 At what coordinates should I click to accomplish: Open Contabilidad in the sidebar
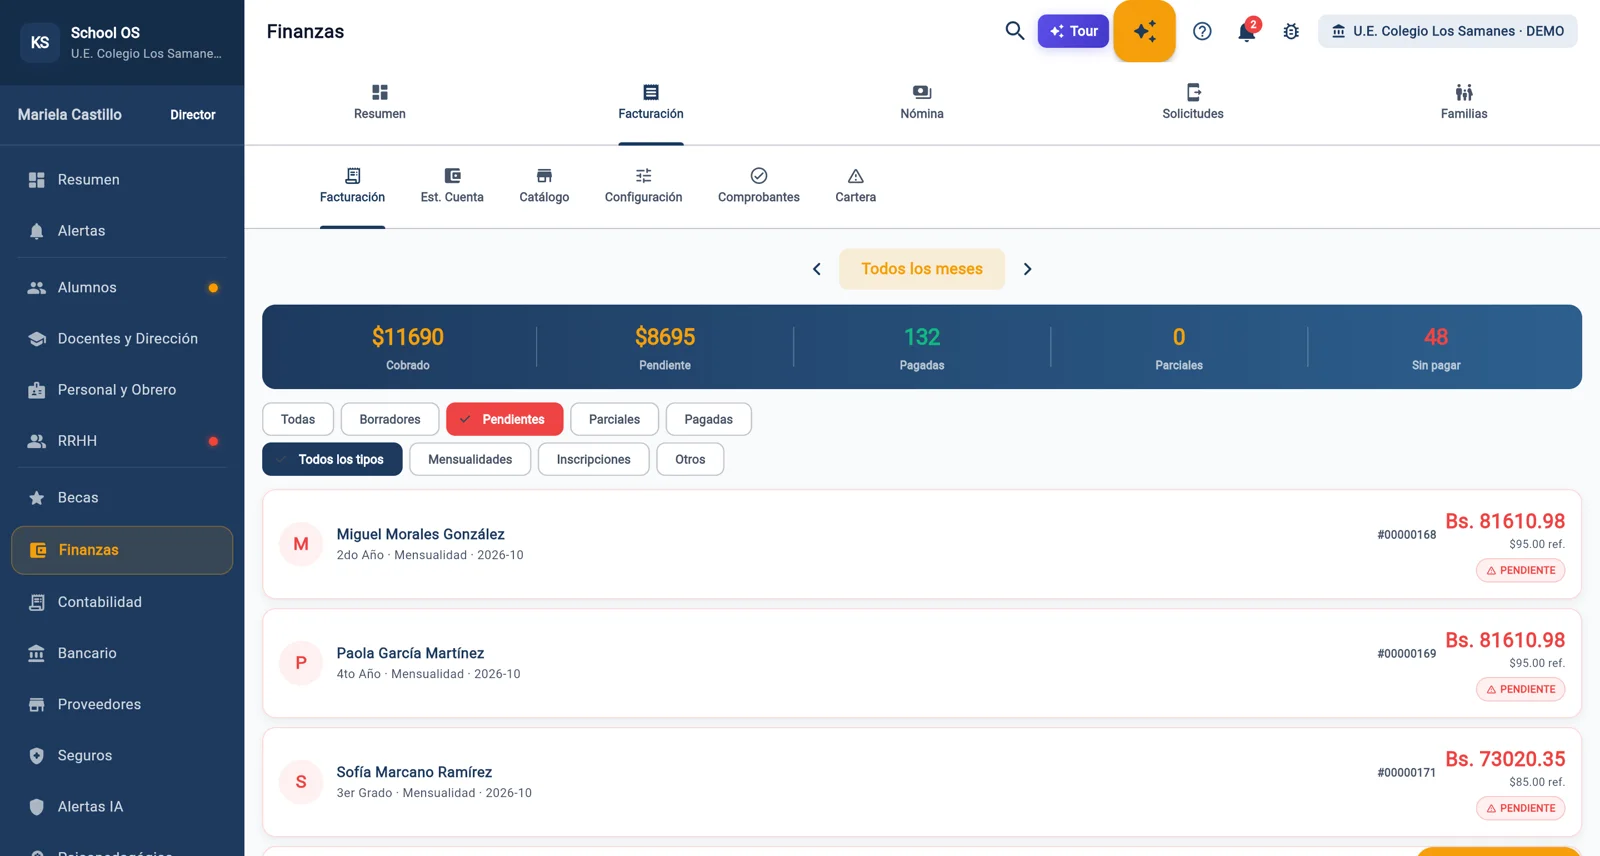point(122,602)
